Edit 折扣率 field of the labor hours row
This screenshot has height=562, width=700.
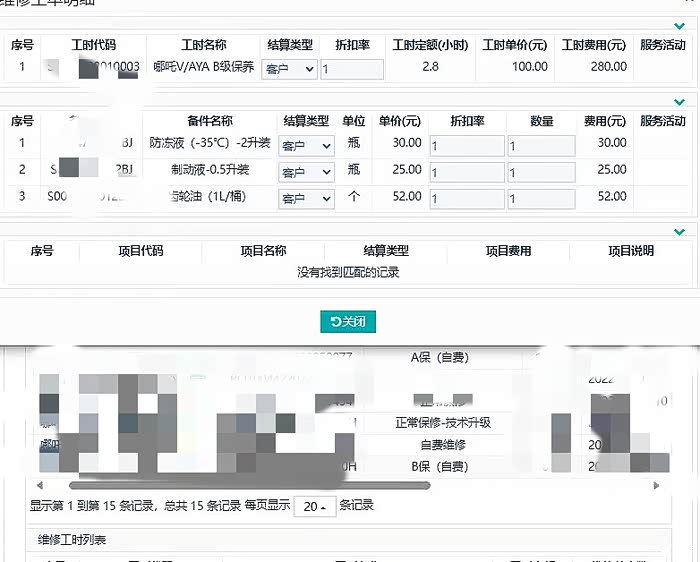[x=352, y=69]
